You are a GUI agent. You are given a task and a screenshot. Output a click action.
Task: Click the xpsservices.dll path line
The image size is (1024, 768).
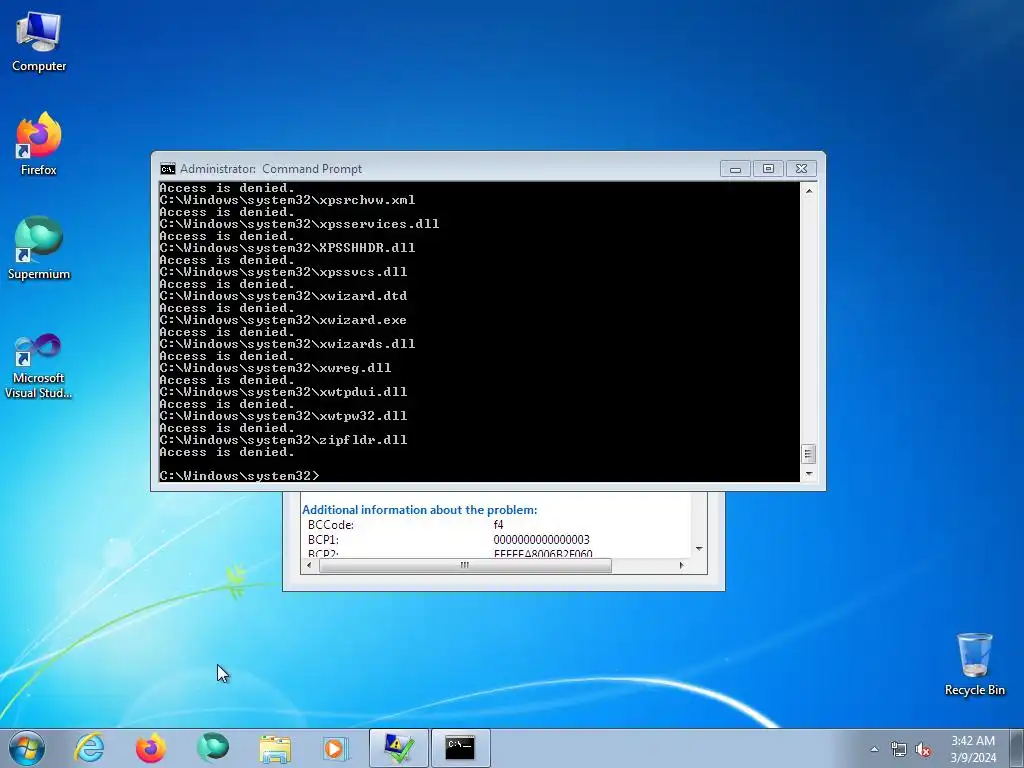pyautogui.click(x=299, y=224)
